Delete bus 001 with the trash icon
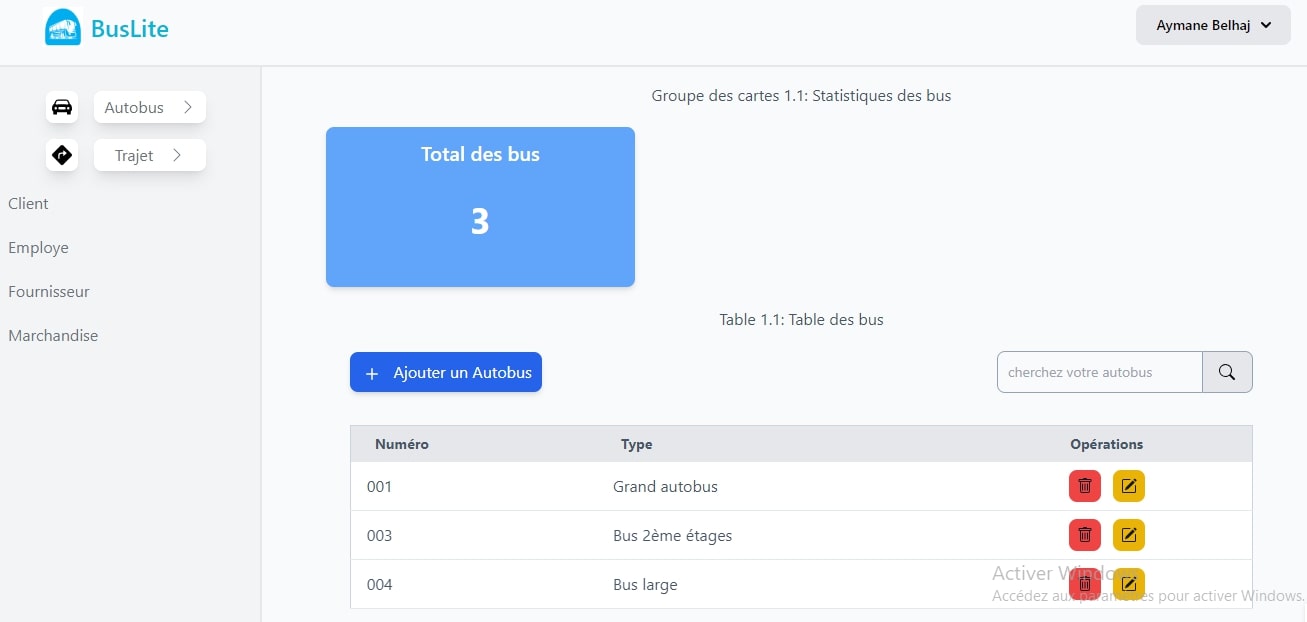 1085,486
